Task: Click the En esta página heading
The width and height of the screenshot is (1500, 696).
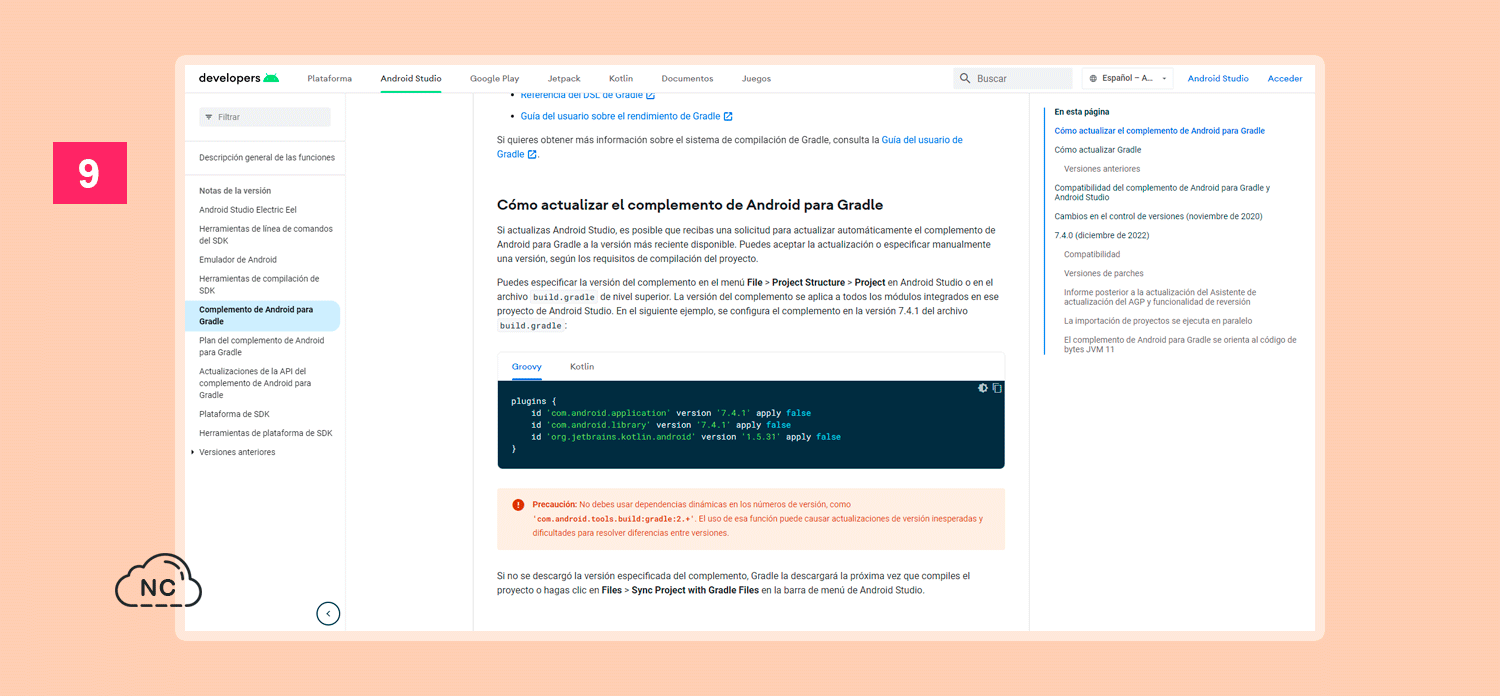Action: tap(1082, 112)
